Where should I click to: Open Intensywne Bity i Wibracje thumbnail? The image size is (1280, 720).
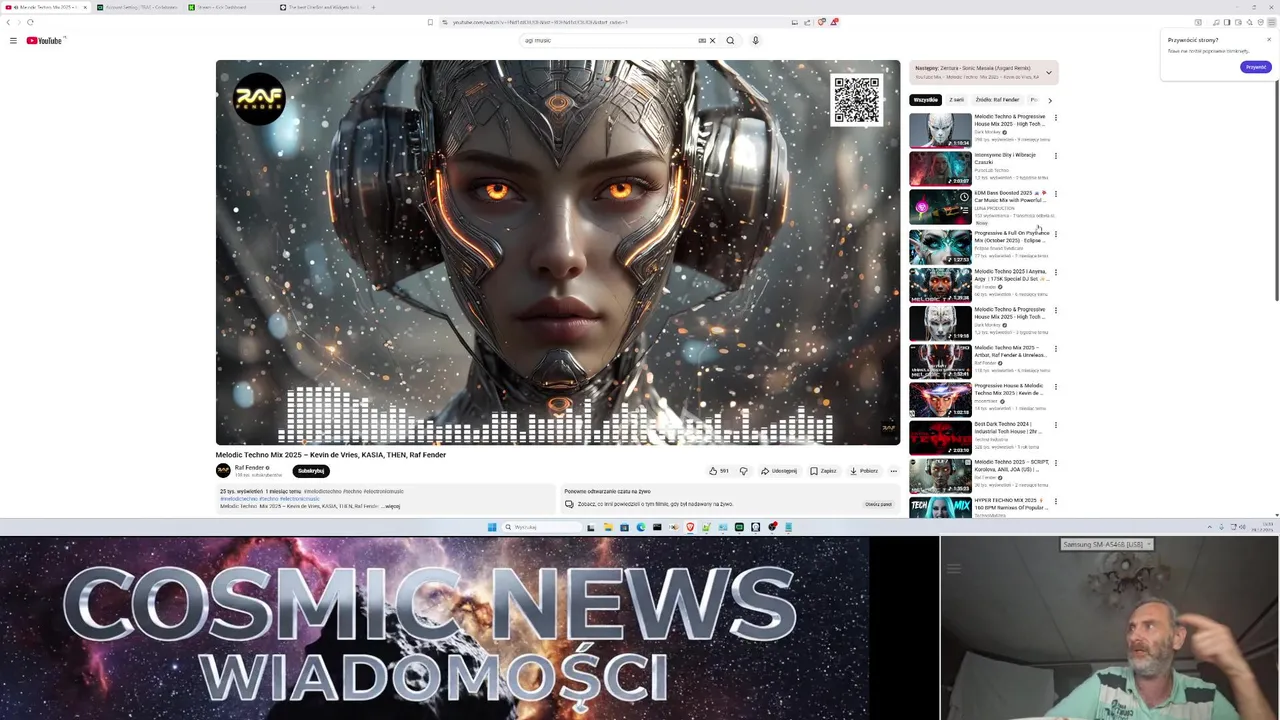pos(940,168)
